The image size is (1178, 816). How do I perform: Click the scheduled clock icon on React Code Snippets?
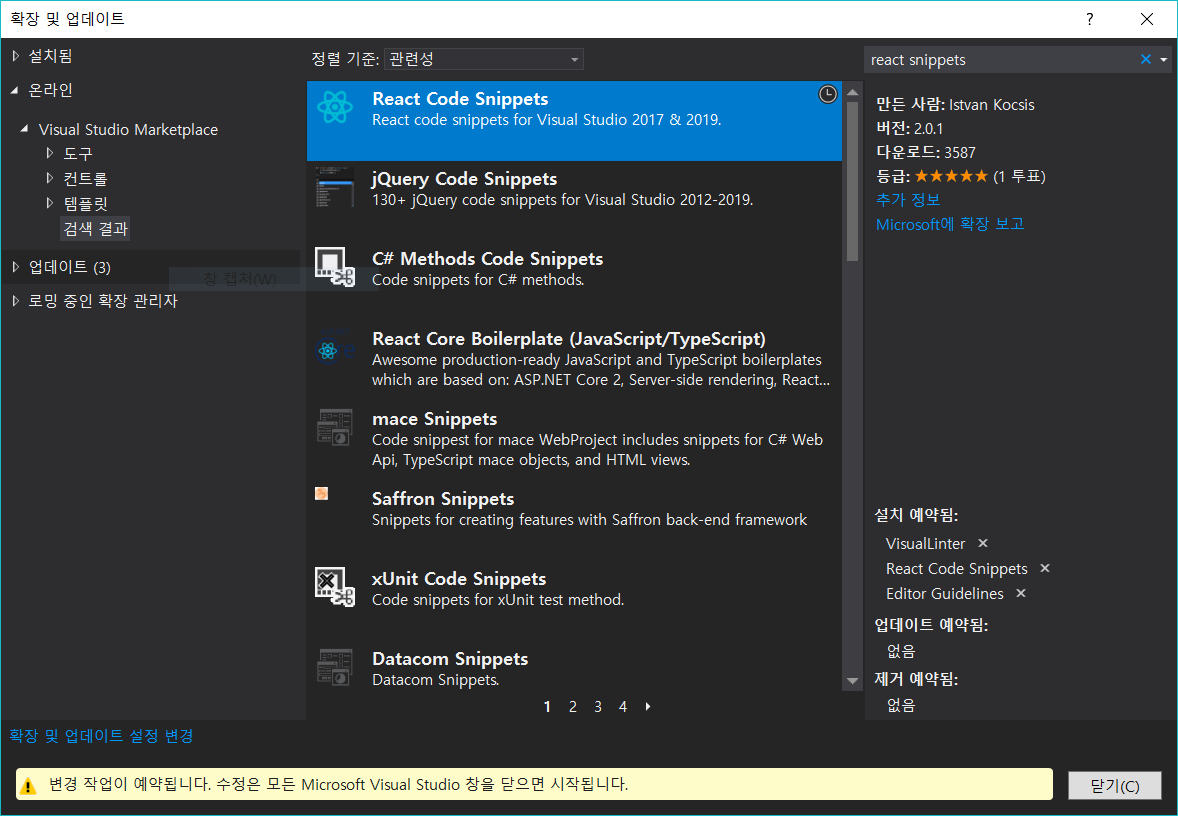827,94
